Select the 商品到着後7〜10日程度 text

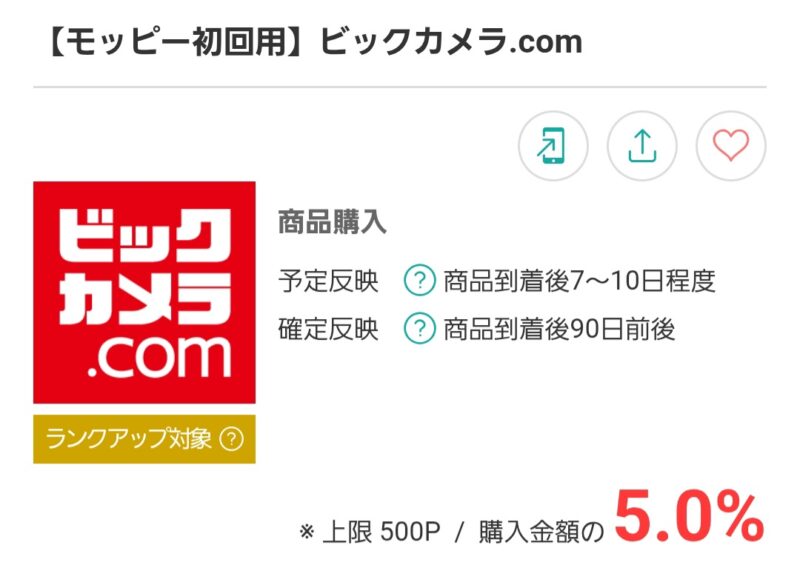[x=579, y=281]
